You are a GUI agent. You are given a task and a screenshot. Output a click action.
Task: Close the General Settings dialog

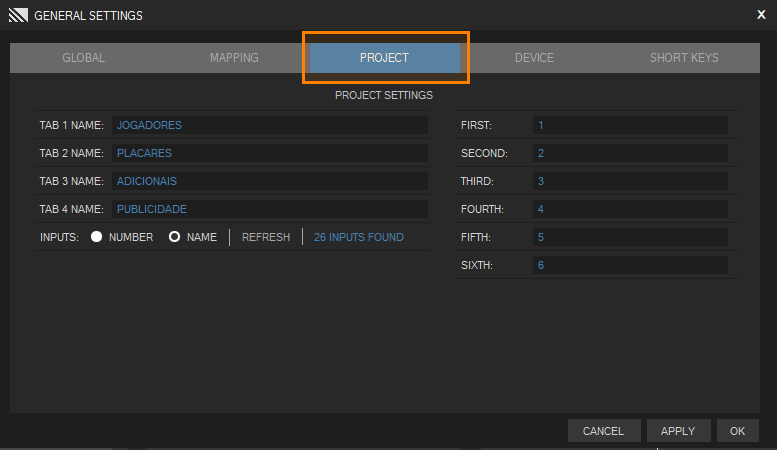tap(761, 14)
